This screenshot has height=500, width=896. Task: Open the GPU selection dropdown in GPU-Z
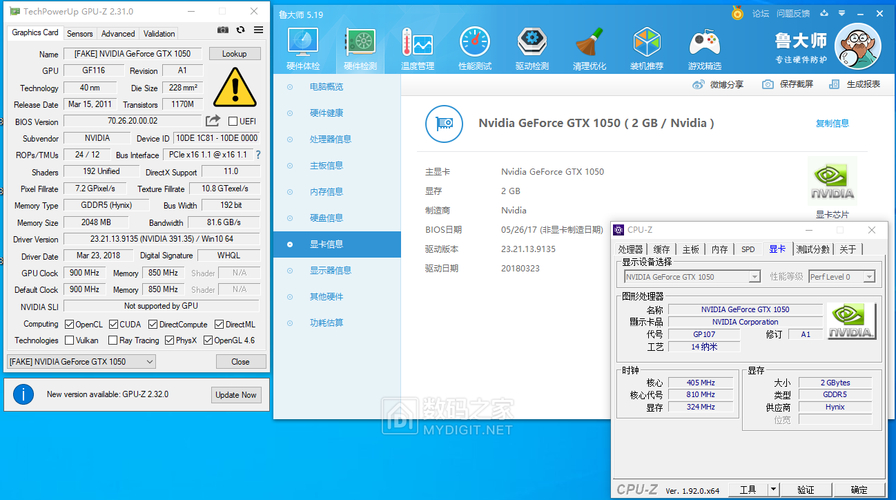81,362
